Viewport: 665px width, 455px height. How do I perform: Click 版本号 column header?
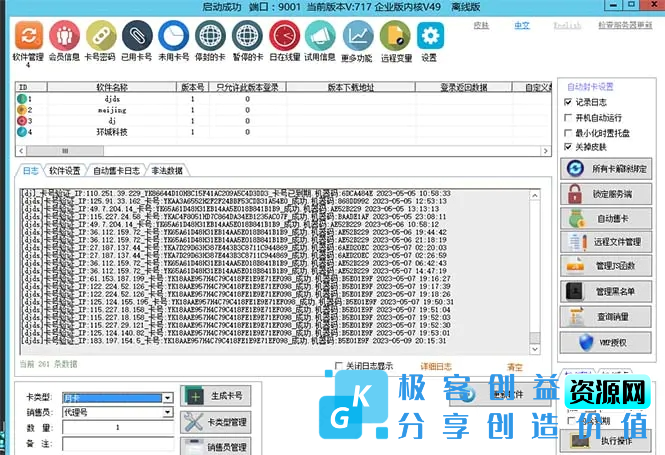click(193, 87)
